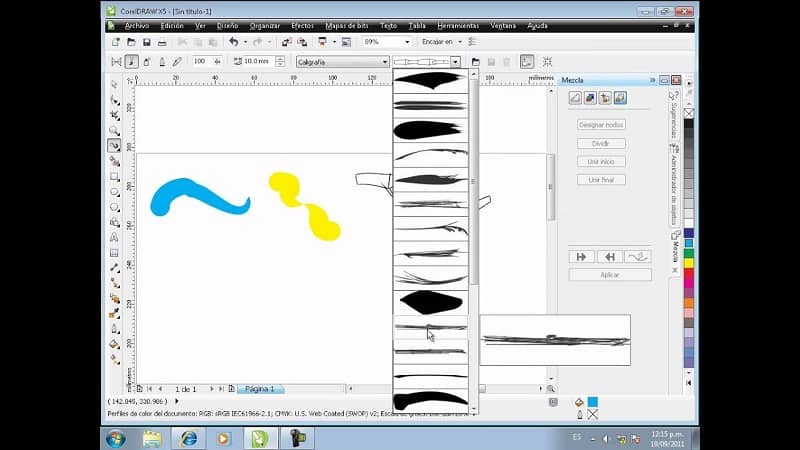The height and width of the screenshot is (450, 800).
Task: Click the Unir inicio button
Action: 602,162
